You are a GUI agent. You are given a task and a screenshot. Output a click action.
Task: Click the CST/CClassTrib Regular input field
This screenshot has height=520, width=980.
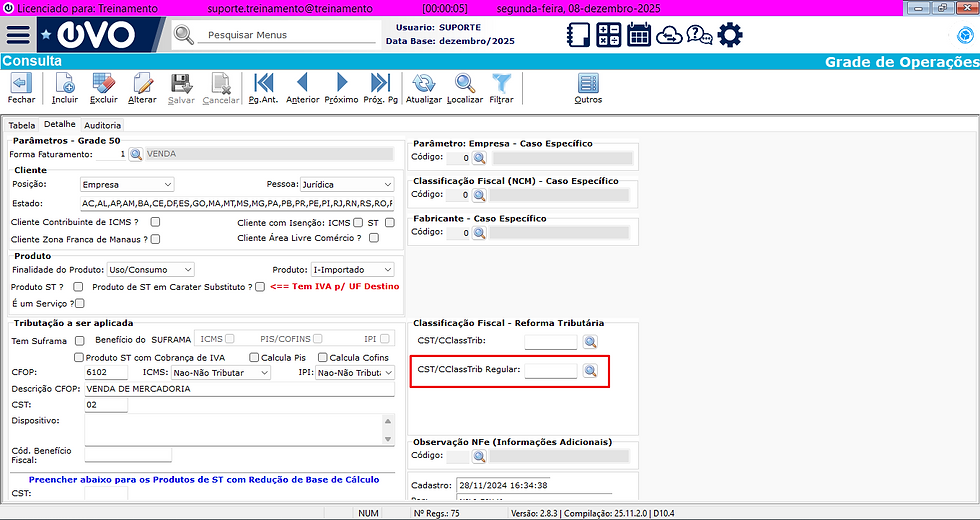[551, 371]
